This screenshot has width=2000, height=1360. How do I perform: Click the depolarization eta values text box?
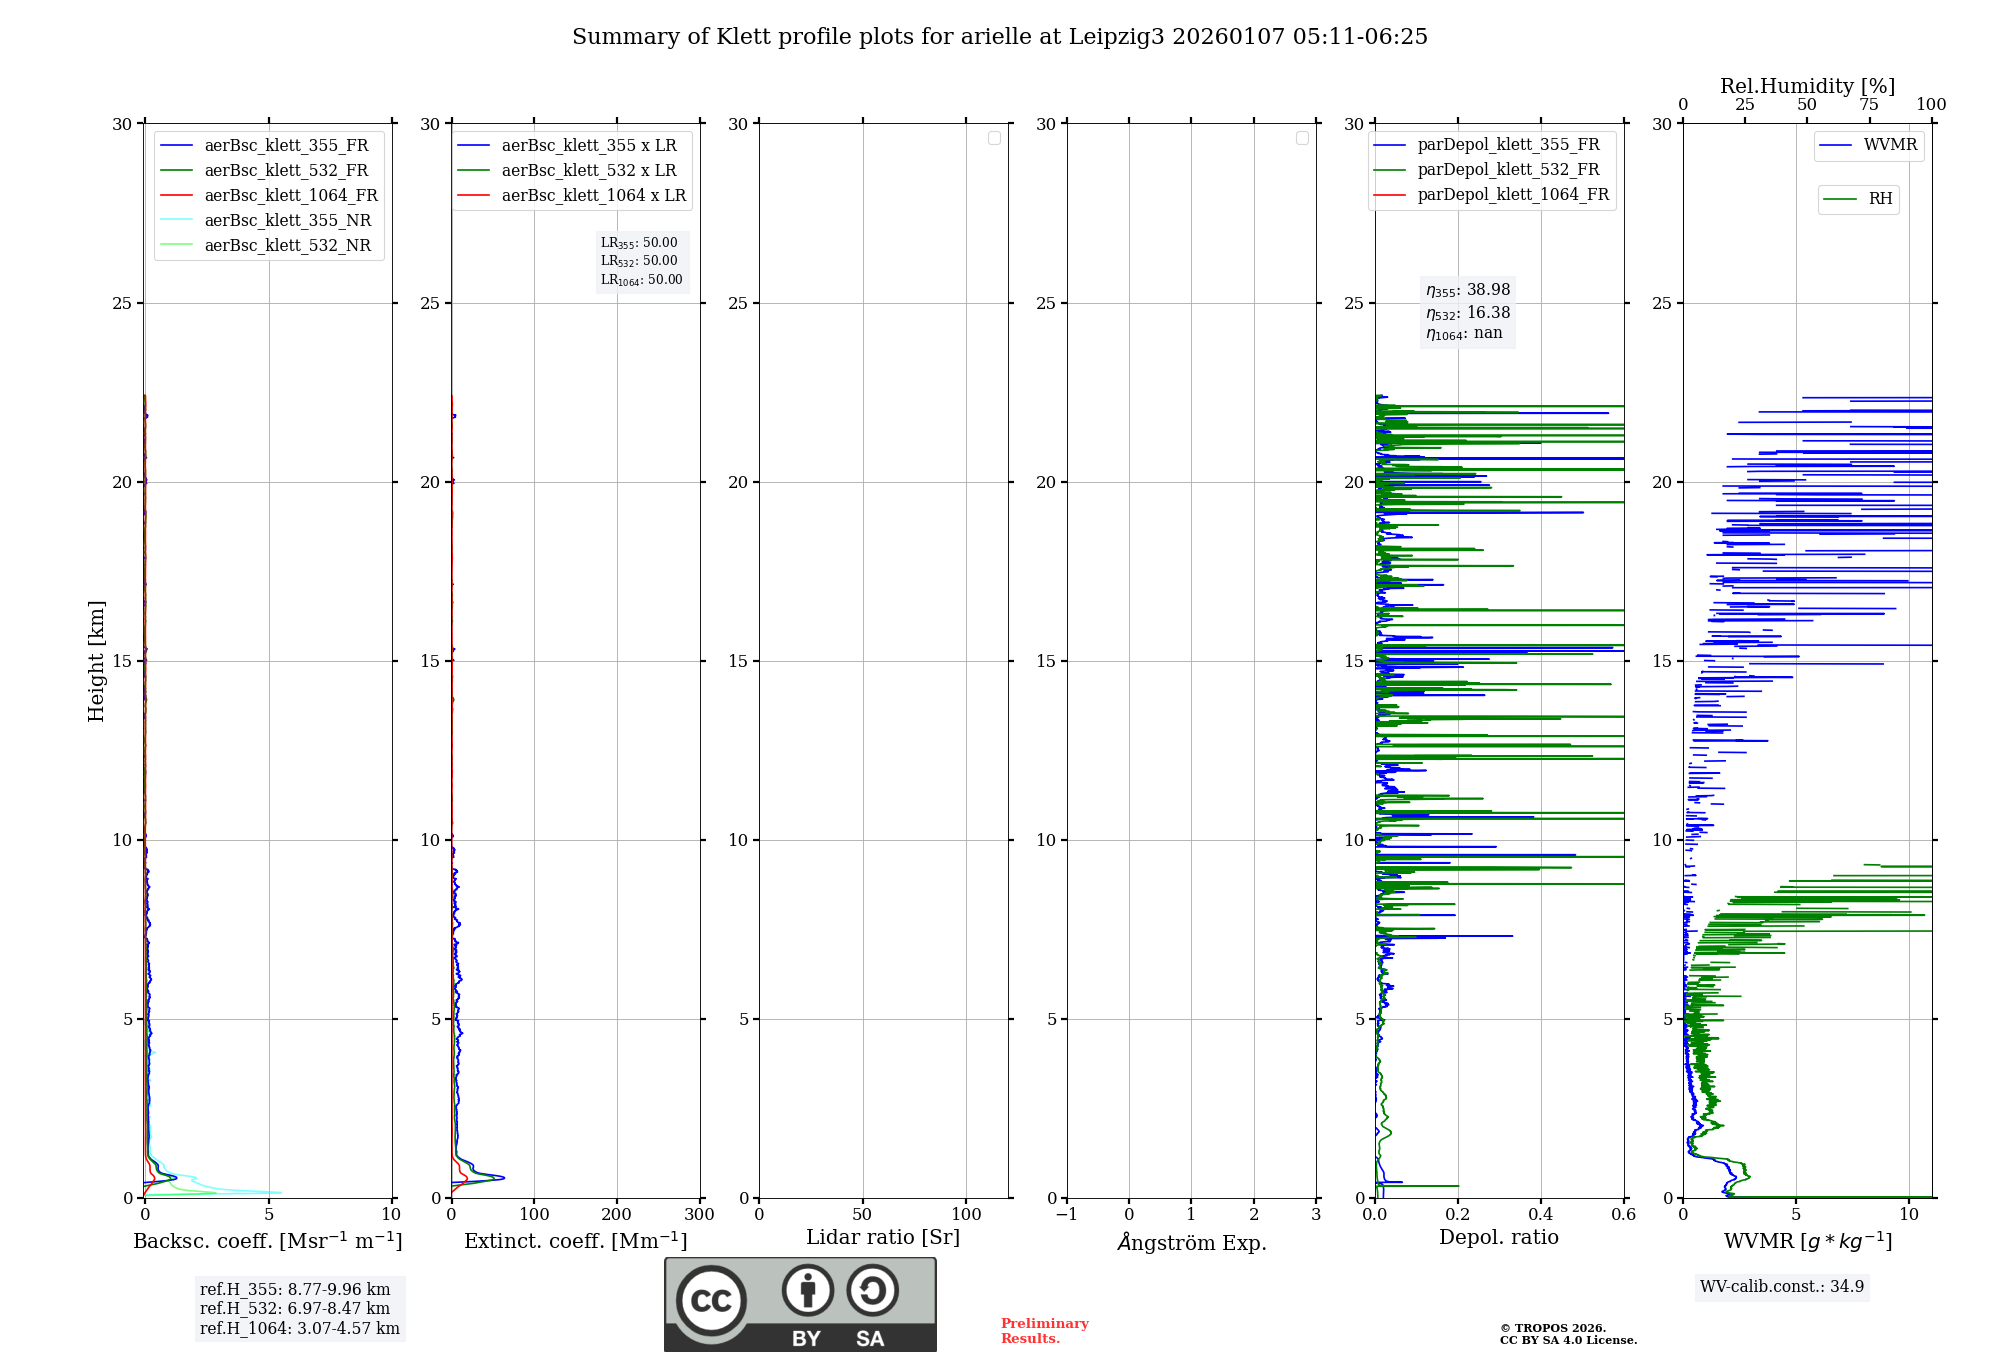(1467, 311)
